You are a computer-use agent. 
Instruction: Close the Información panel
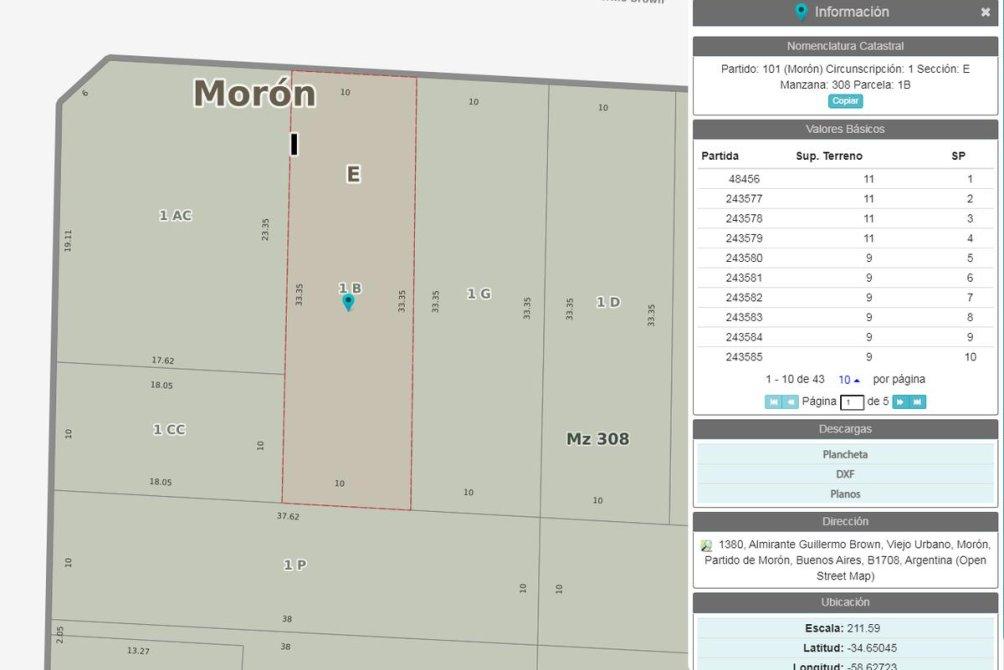tap(985, 13)
